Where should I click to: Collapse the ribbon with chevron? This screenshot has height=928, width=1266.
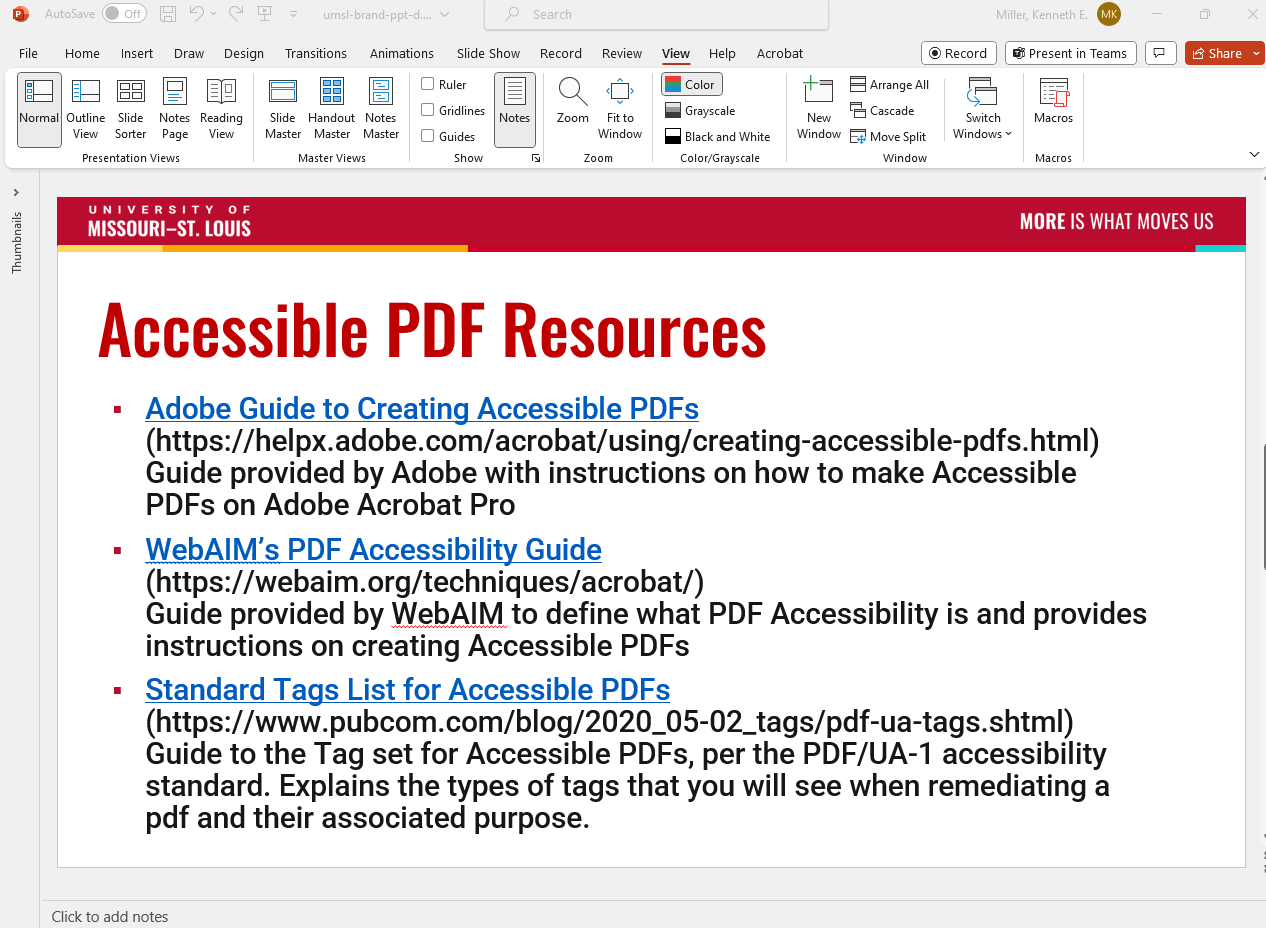pos(1254,154)
